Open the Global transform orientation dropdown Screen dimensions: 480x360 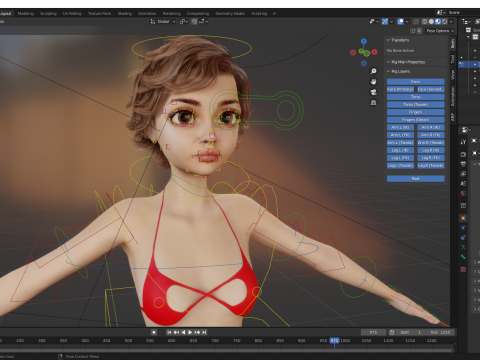tap(163, 21)
